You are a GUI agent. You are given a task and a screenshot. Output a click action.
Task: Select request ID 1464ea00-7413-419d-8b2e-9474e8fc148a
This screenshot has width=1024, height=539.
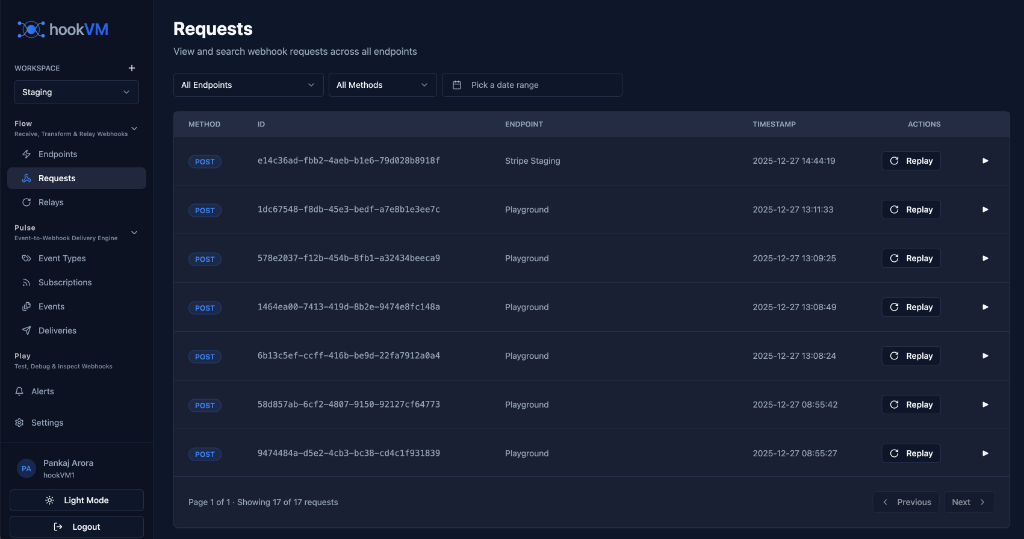349,307
